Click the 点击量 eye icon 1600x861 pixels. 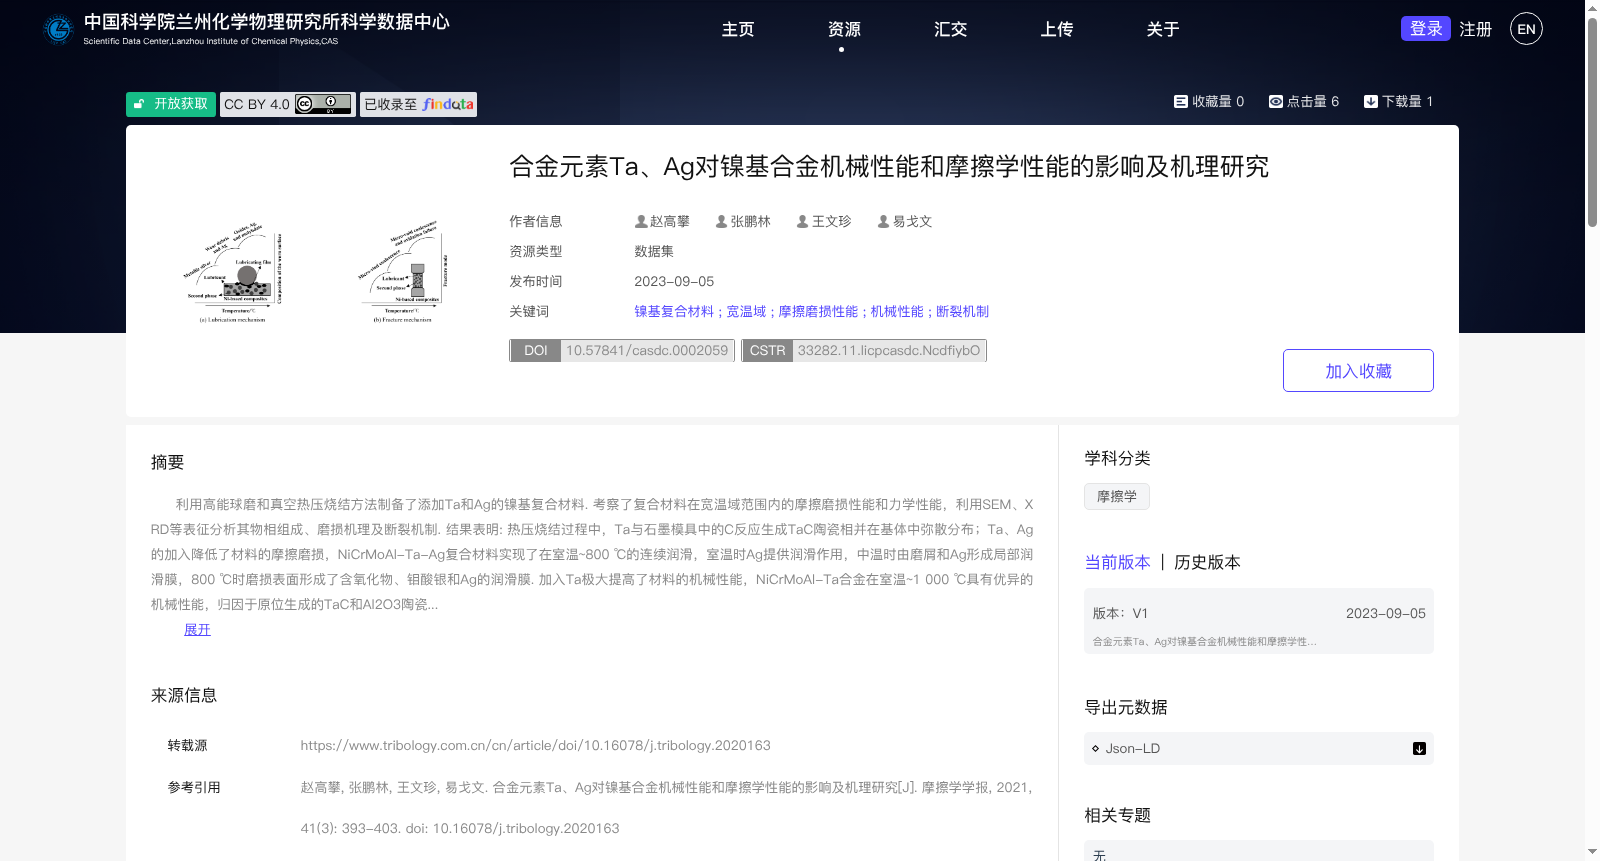[1276, 101]
